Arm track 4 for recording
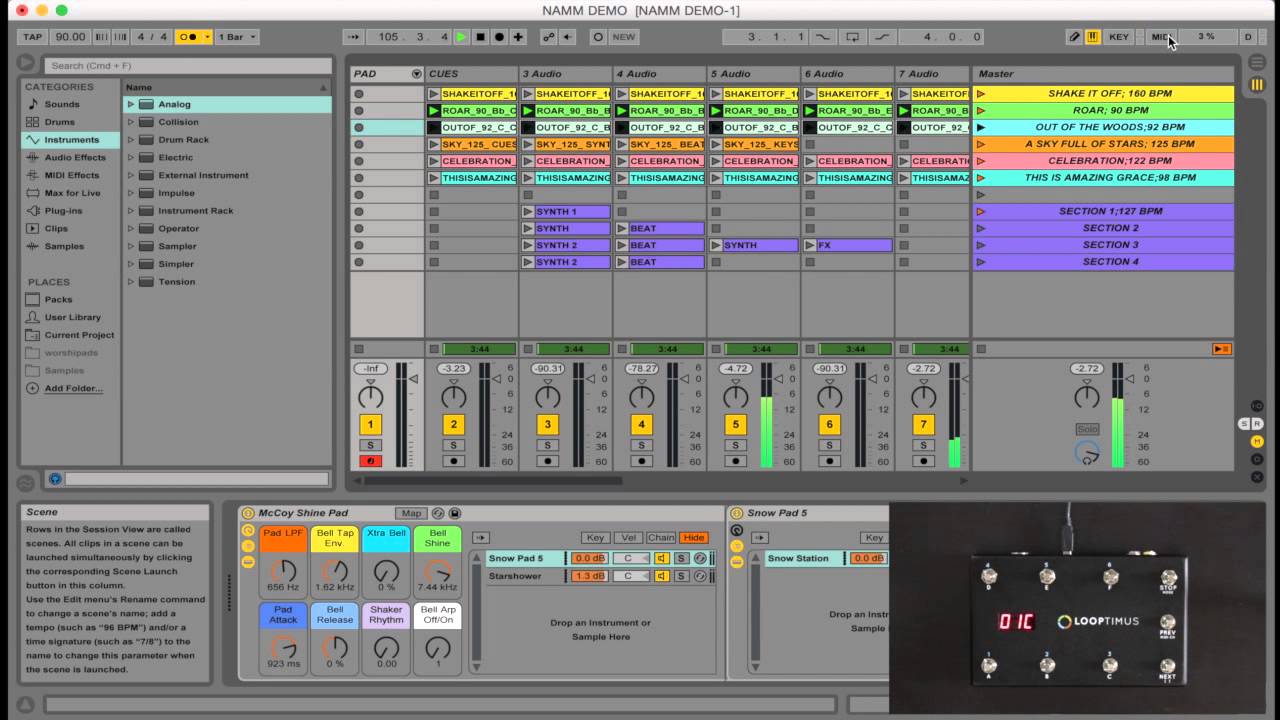This screenshot has height=720, width=1280. pyautogui.click(x=642, y=461)
